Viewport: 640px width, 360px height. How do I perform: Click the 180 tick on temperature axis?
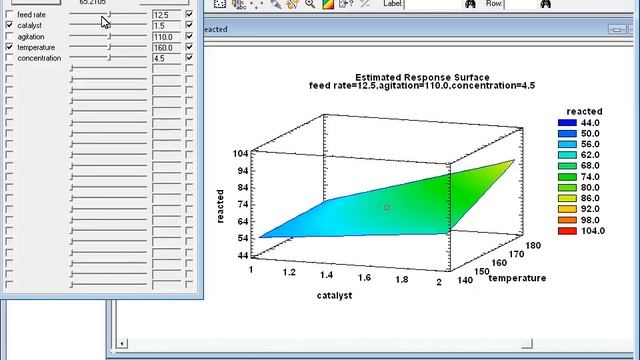pyautogui.click(x=533, y=246)
